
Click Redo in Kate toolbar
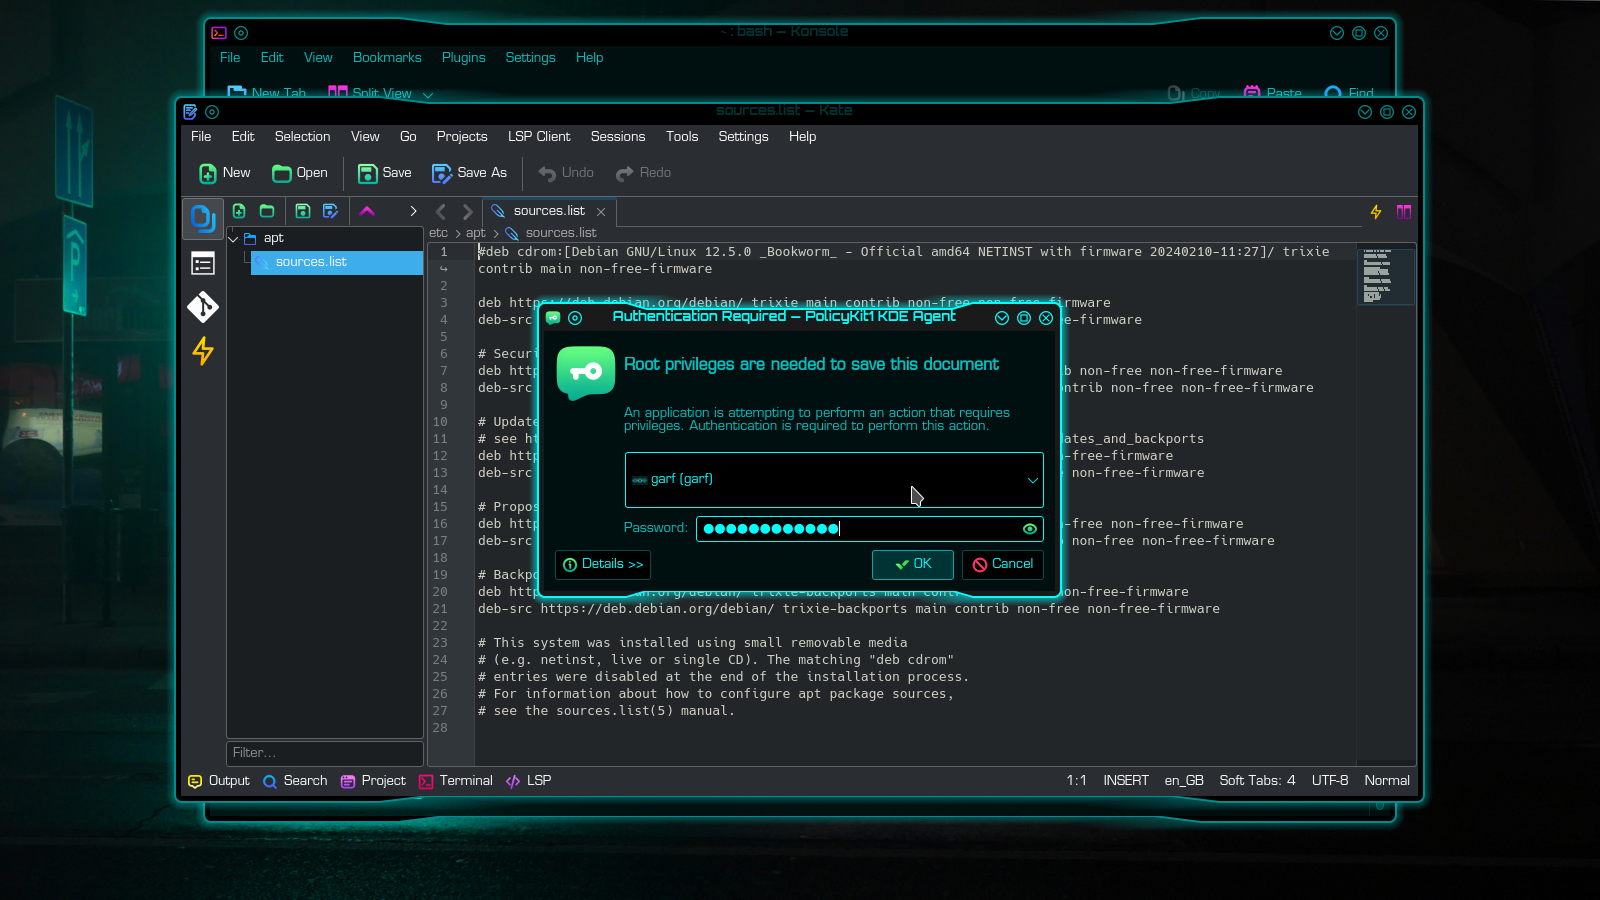pyautogui.click(x=643, y=173)
